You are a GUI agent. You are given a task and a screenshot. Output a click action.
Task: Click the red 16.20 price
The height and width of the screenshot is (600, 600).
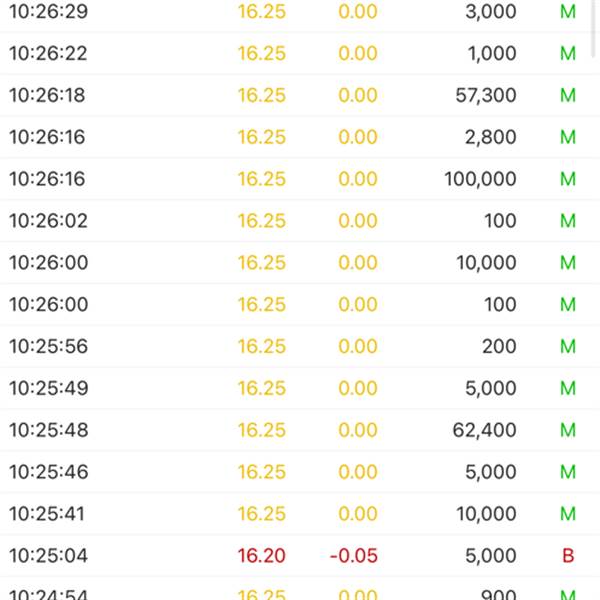[261, 556]
